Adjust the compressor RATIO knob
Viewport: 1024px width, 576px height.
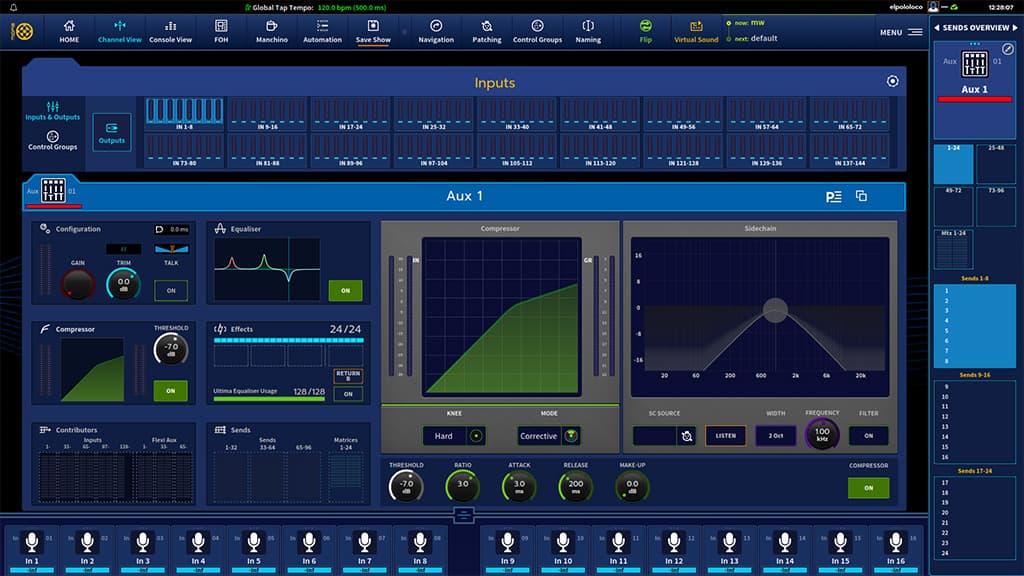463,487
